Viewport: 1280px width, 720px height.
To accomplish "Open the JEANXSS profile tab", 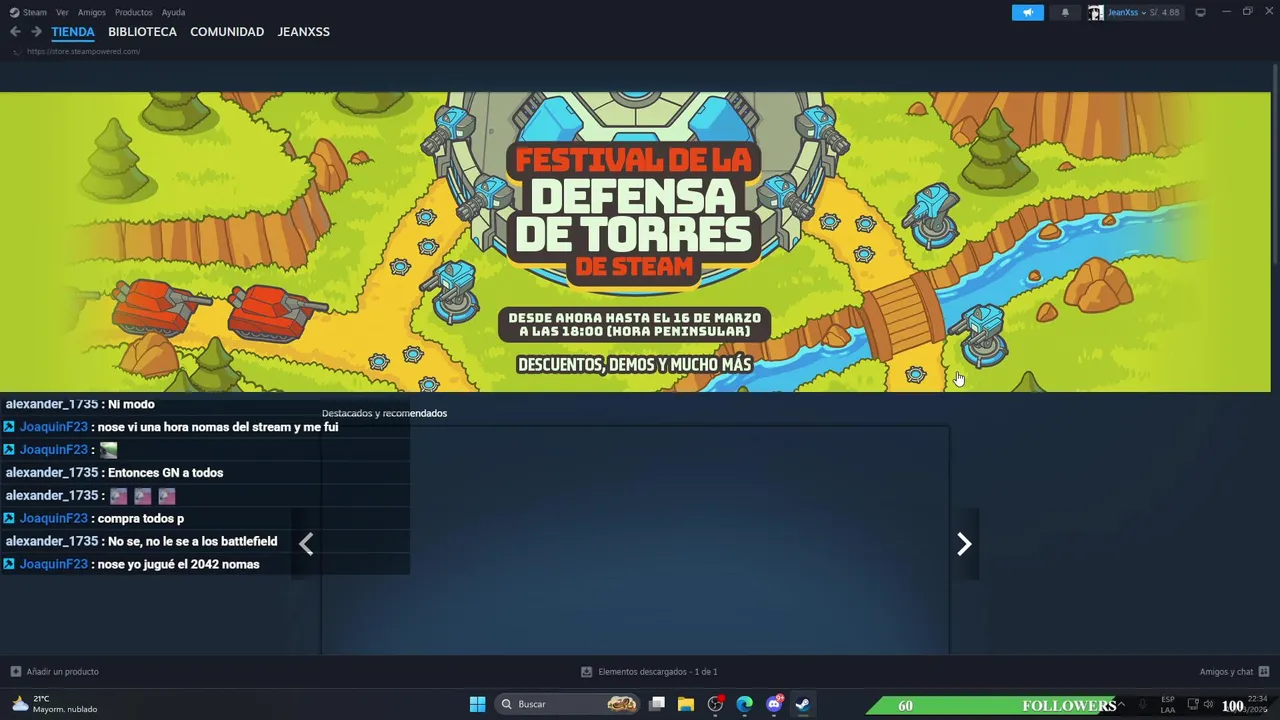I will (x=303, y=32).
